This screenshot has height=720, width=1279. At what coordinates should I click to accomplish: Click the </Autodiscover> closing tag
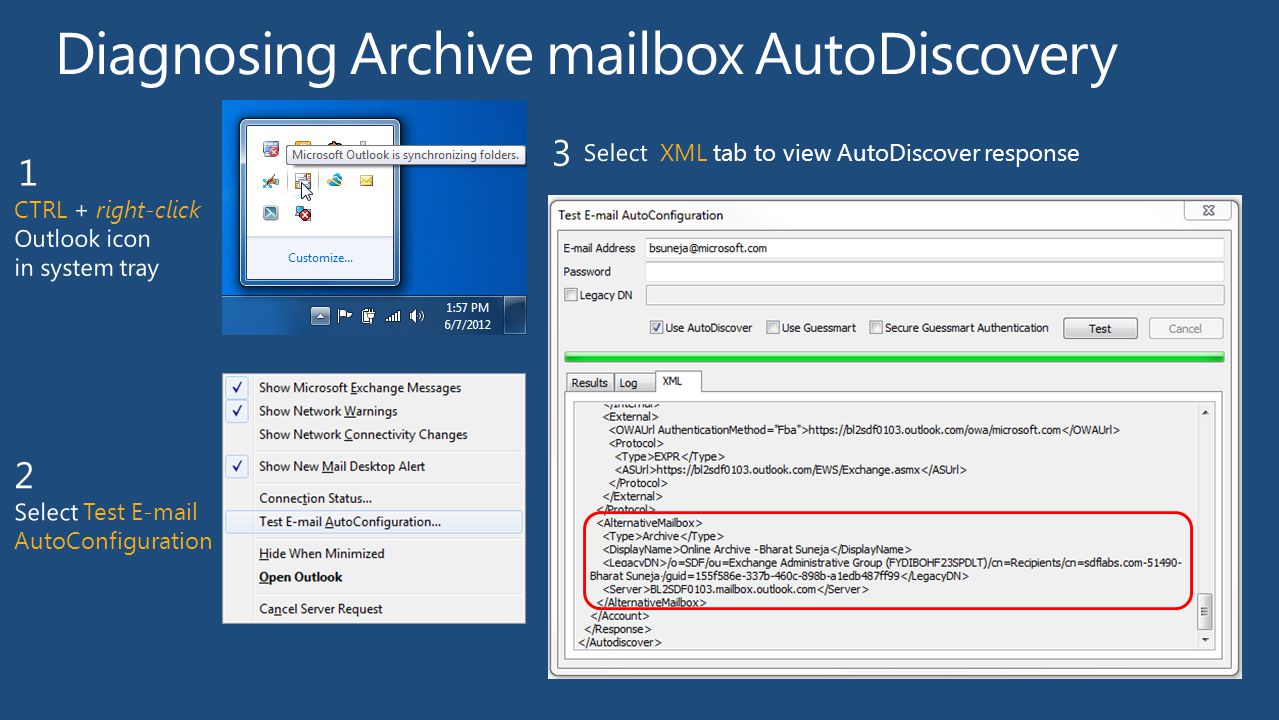pos(619,642)
